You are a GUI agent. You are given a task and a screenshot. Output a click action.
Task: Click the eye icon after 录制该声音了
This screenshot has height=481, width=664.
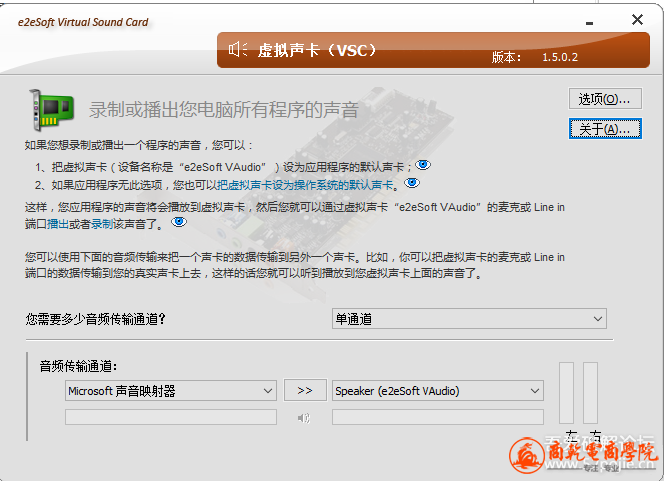179,221
